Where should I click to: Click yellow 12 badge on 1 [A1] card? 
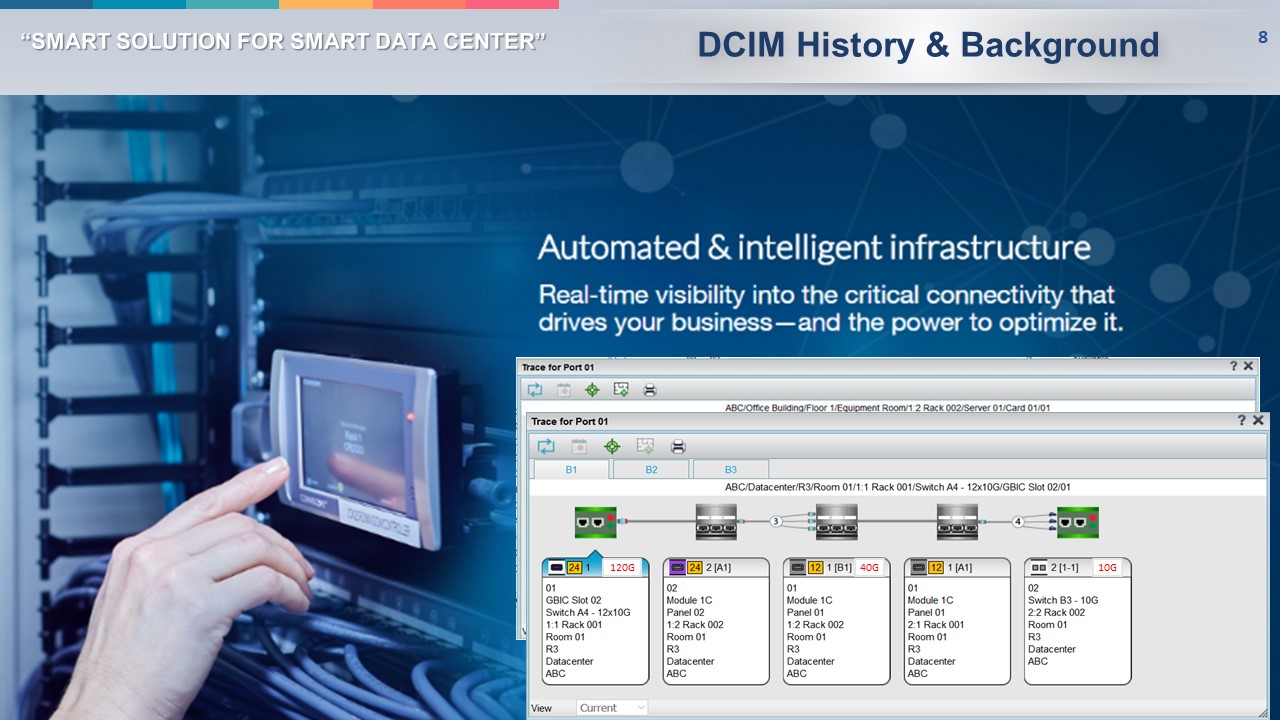pyautogui.click(x=936, y=568)
